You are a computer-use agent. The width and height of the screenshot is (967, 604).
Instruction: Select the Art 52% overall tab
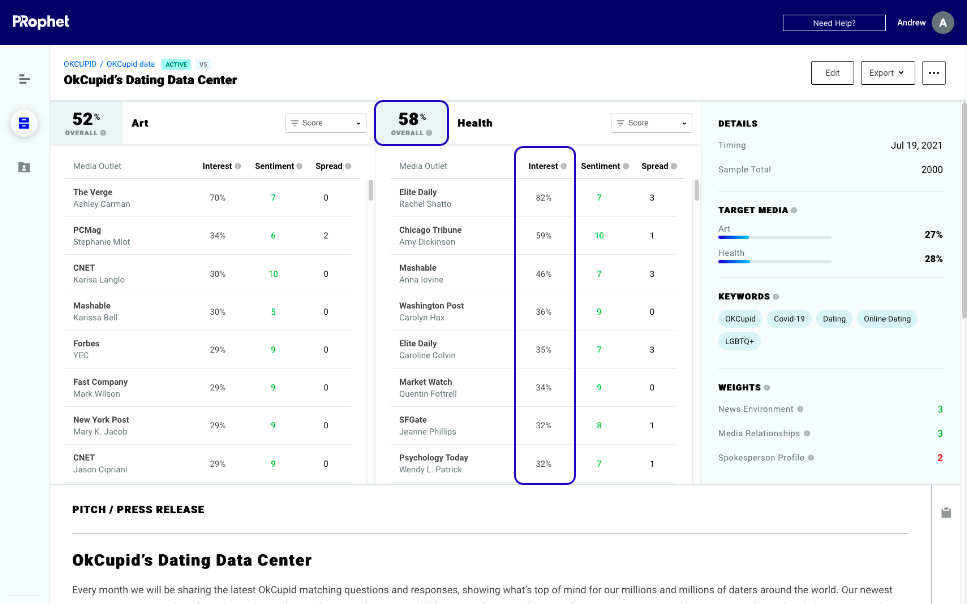point(86,123)
